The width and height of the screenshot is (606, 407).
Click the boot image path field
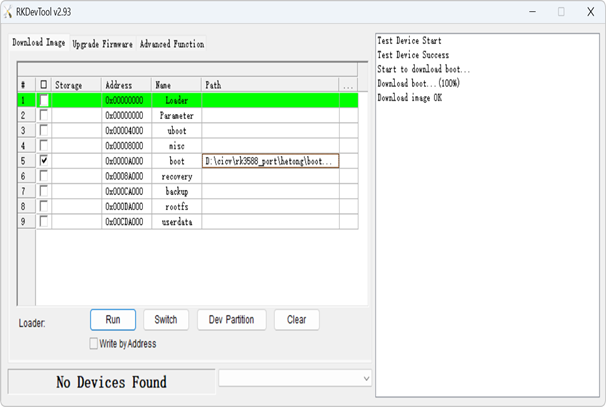pyautogui.click(x=270, y=160)
